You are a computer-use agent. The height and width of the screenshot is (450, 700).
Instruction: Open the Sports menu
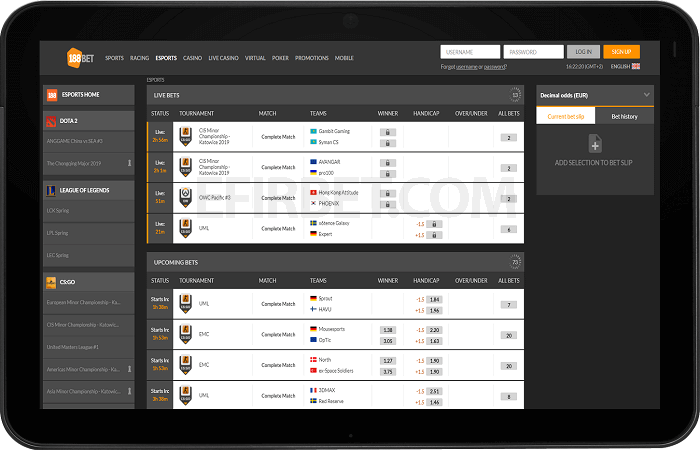point(114,58)
